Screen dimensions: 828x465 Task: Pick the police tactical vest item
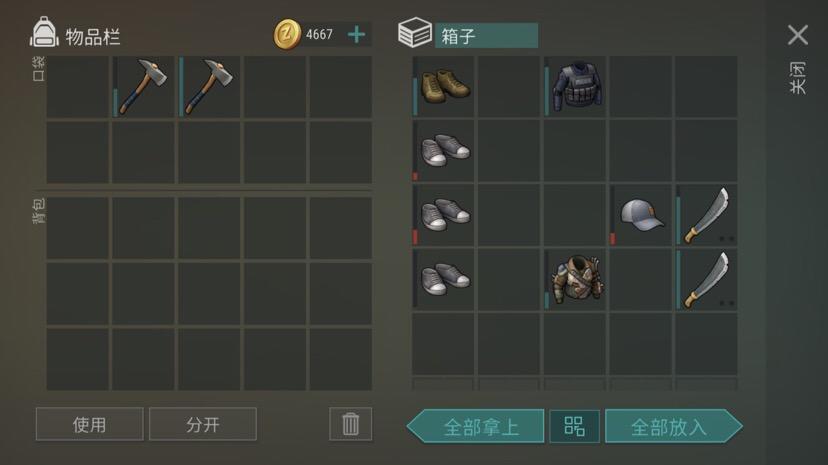575,87
